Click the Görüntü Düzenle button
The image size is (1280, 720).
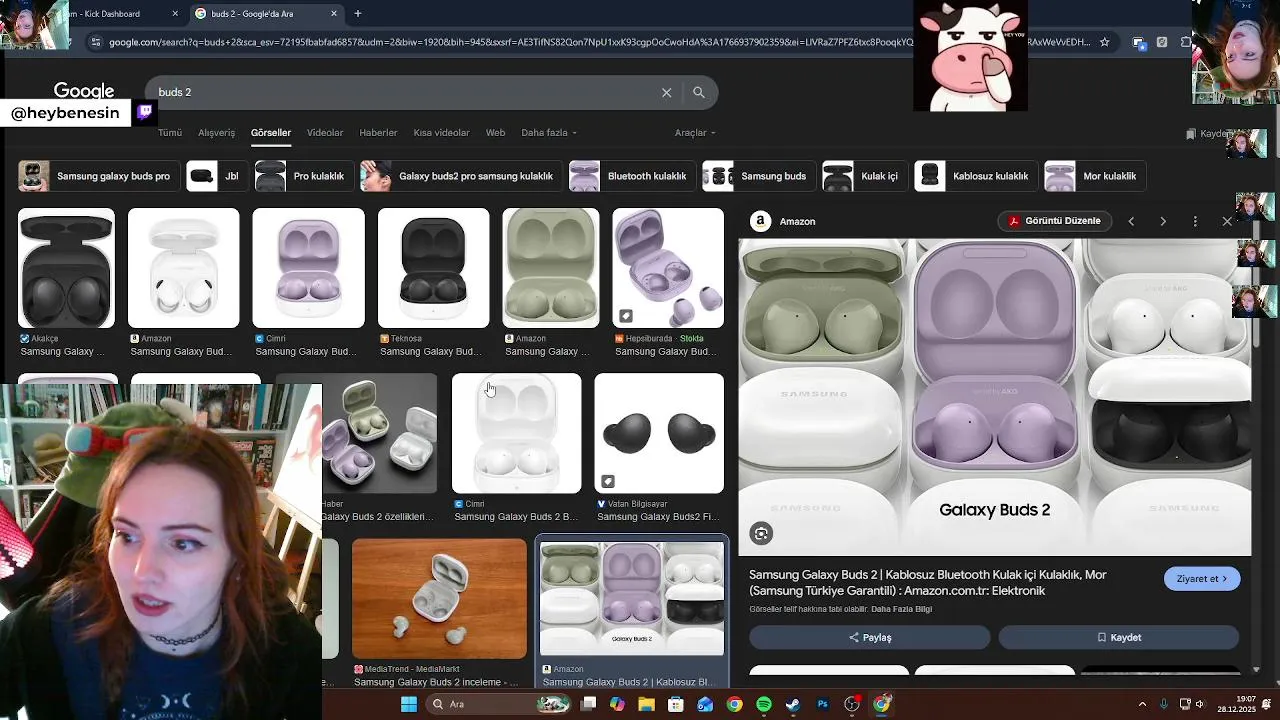(x=1054, y=221)
